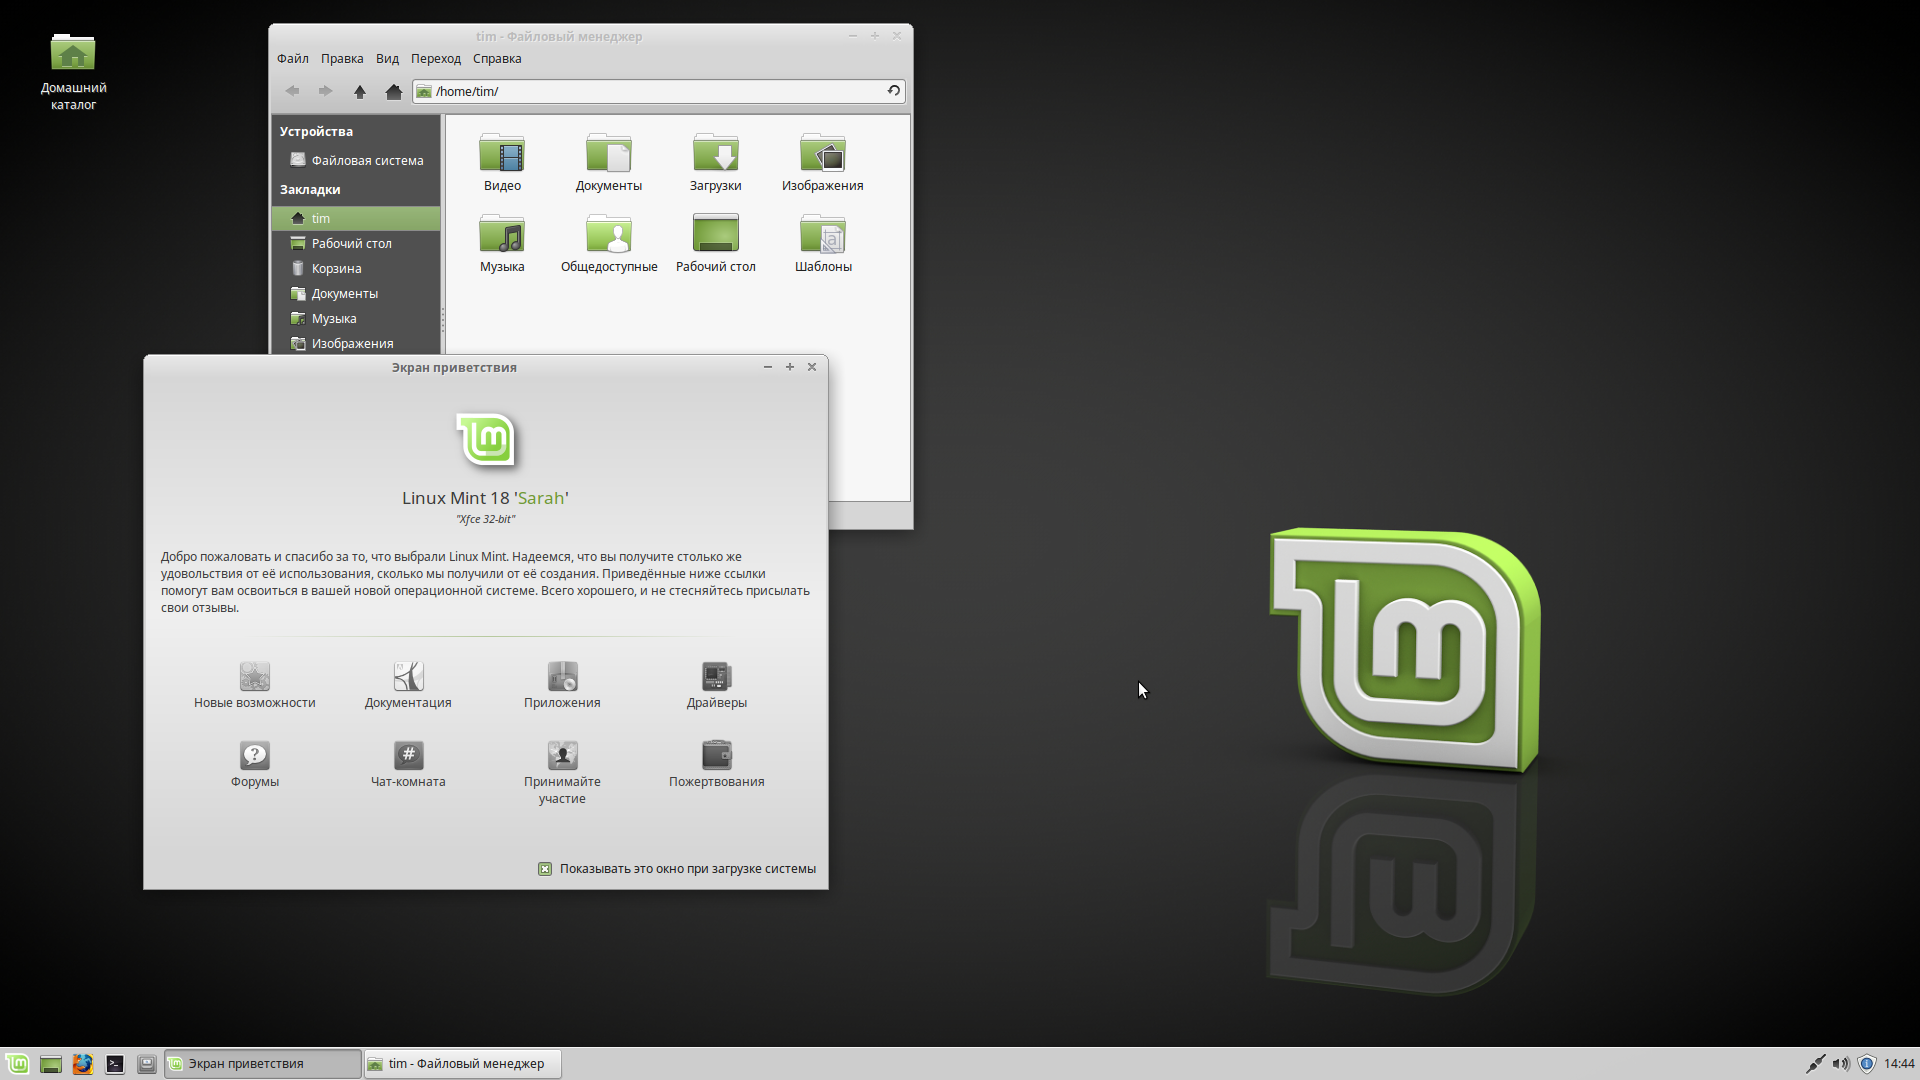Click Новые возможности icon in welcome screen
The height and width of the screenshot is (1080, 1920).
coord(255,677)
